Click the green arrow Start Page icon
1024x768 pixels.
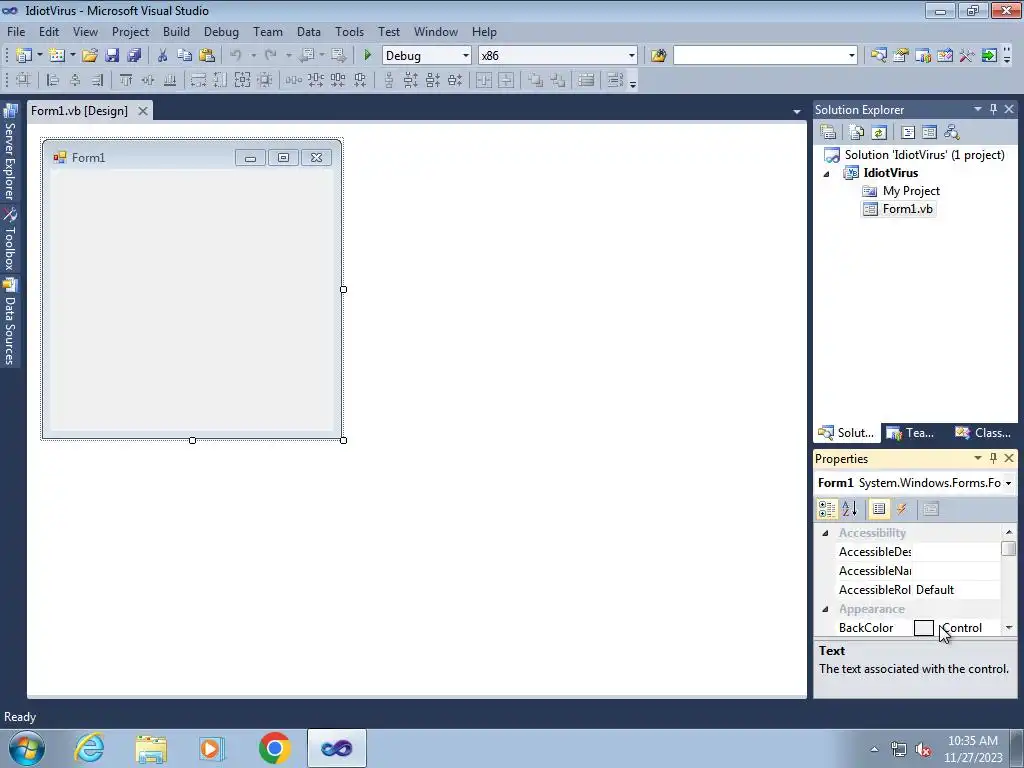tap(989, 56)
